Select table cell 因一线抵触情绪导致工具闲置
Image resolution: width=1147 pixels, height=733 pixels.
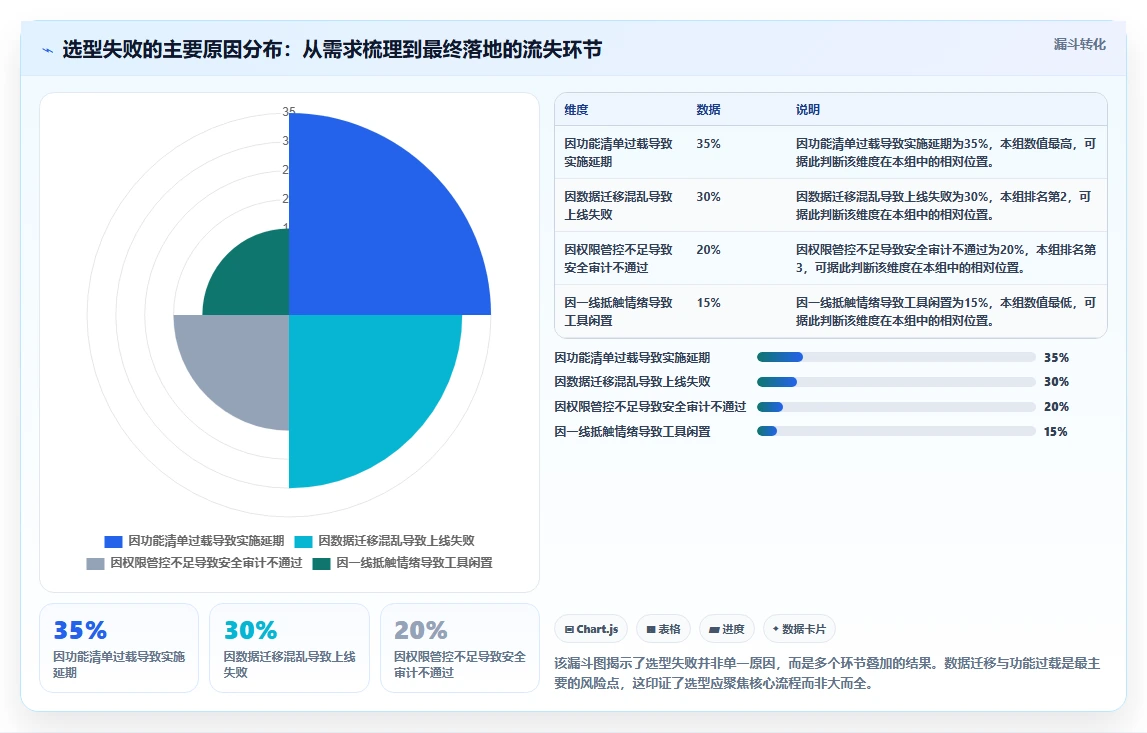click(x=618, y=311)
